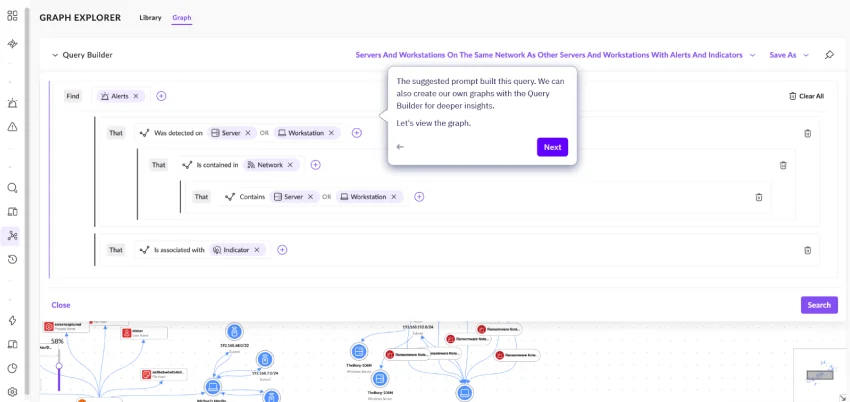Delete the 'Is contained in' condition row
Image resolution: width=850 pixels, height=402 pixels.
783,165
